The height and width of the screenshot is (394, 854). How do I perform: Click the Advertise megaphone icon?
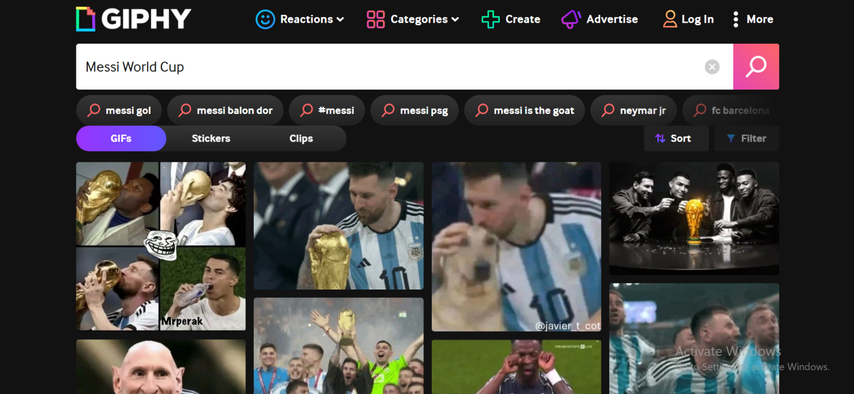pos(571,19)
